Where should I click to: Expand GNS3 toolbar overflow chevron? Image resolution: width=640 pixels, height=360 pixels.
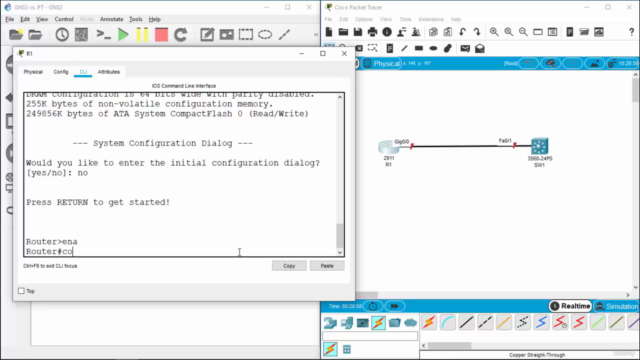(x=316, y=35)
